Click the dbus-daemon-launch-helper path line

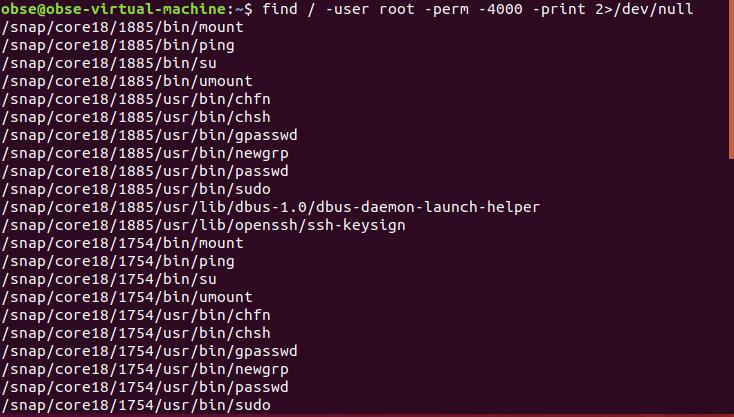tap(270, 207)
